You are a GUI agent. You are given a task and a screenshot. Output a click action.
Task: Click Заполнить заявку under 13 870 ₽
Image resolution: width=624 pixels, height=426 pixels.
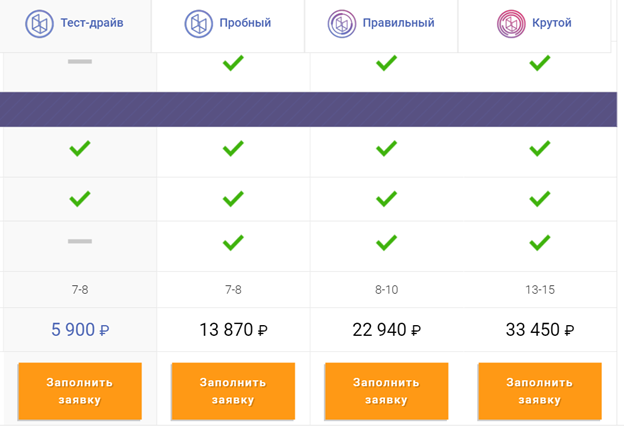click(233, 391)
